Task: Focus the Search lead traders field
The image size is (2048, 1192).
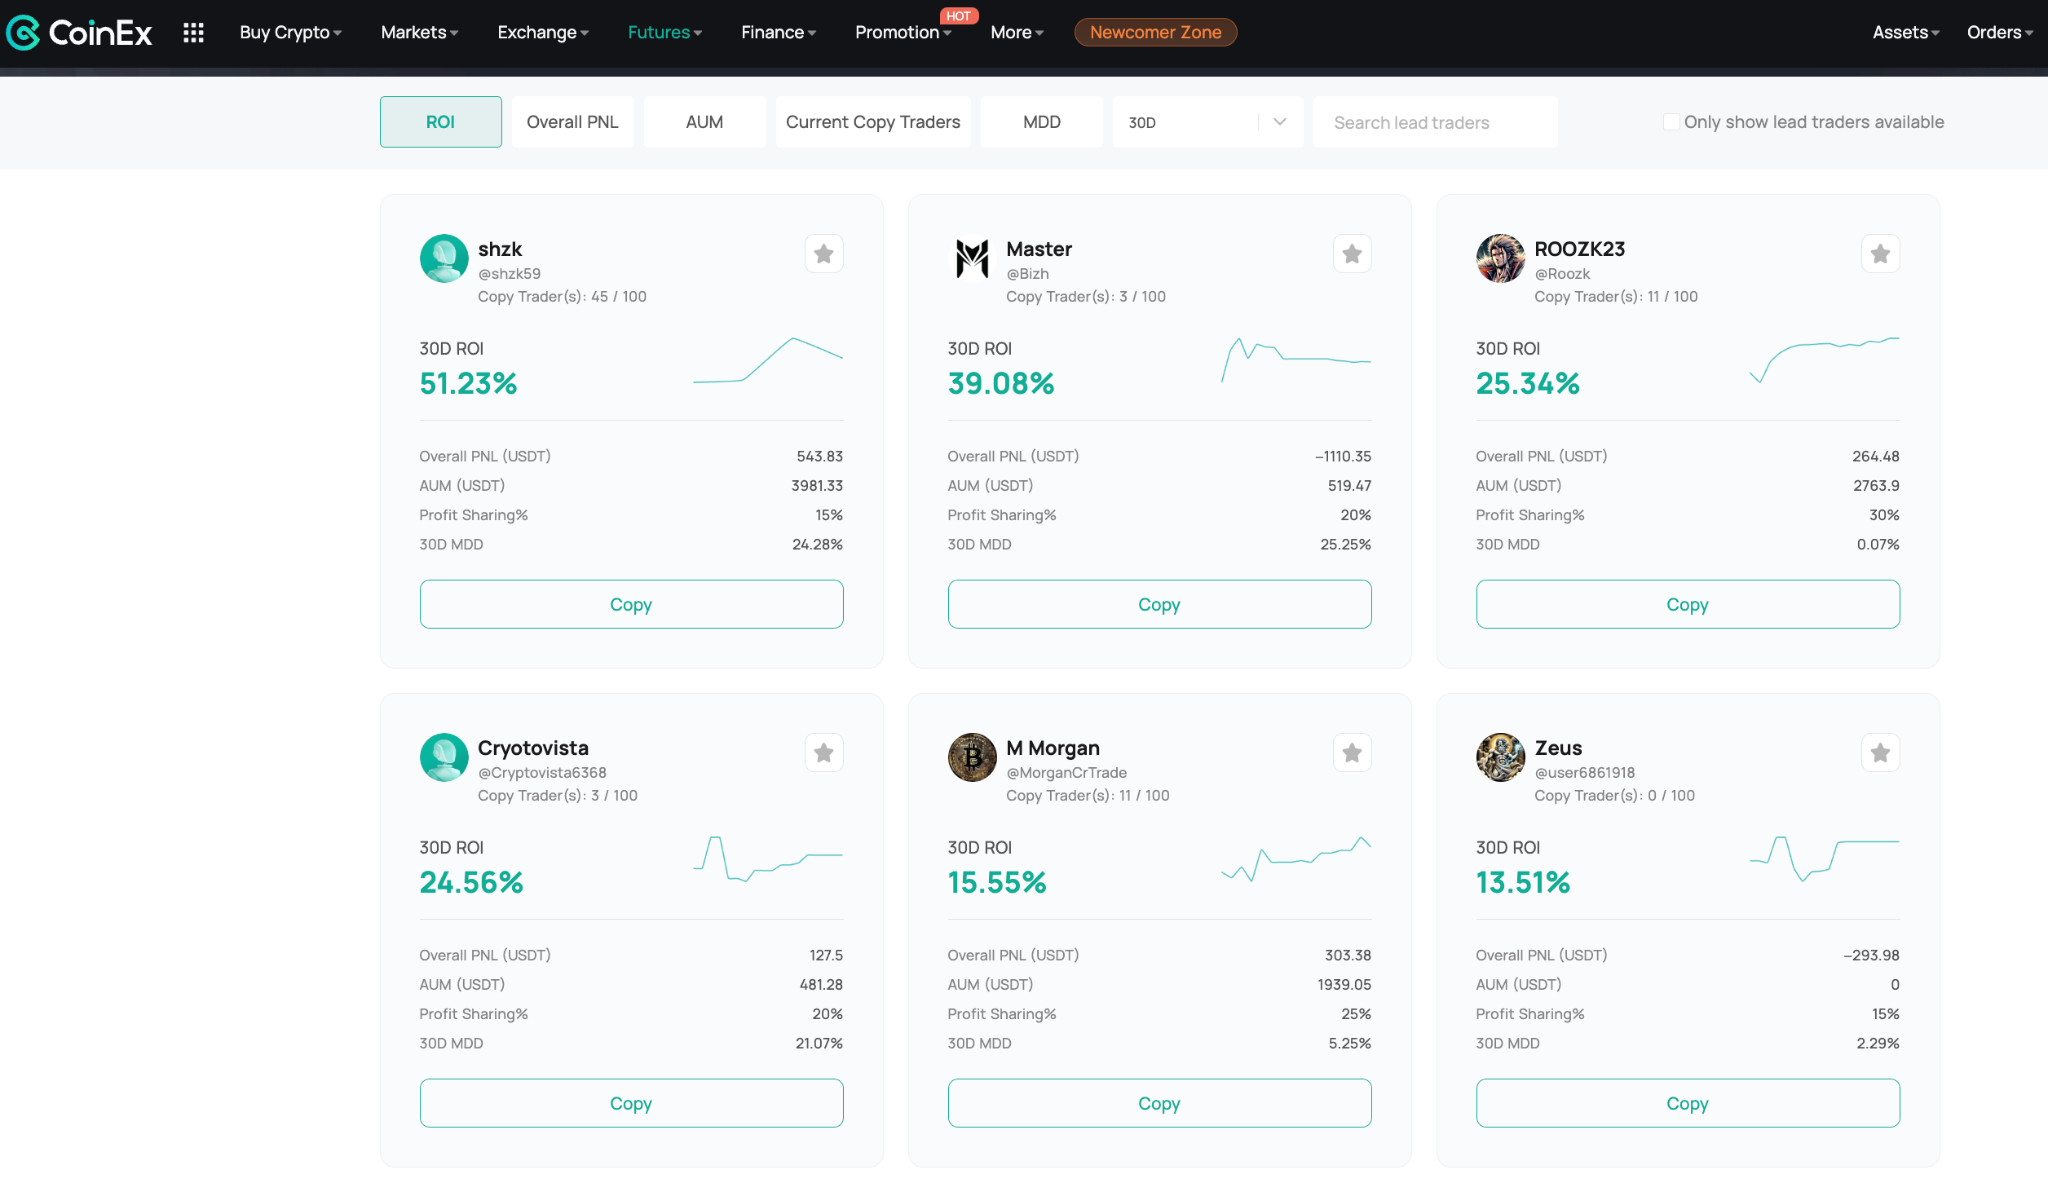Action: (1434, 122)
